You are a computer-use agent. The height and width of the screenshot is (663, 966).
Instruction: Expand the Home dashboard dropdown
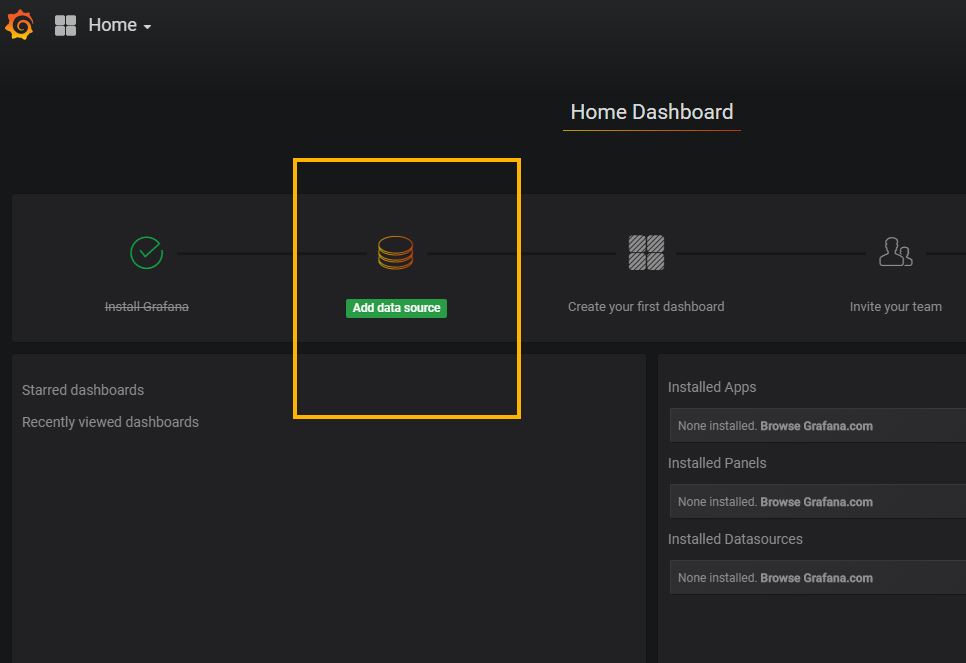click(x=113, y=24)
